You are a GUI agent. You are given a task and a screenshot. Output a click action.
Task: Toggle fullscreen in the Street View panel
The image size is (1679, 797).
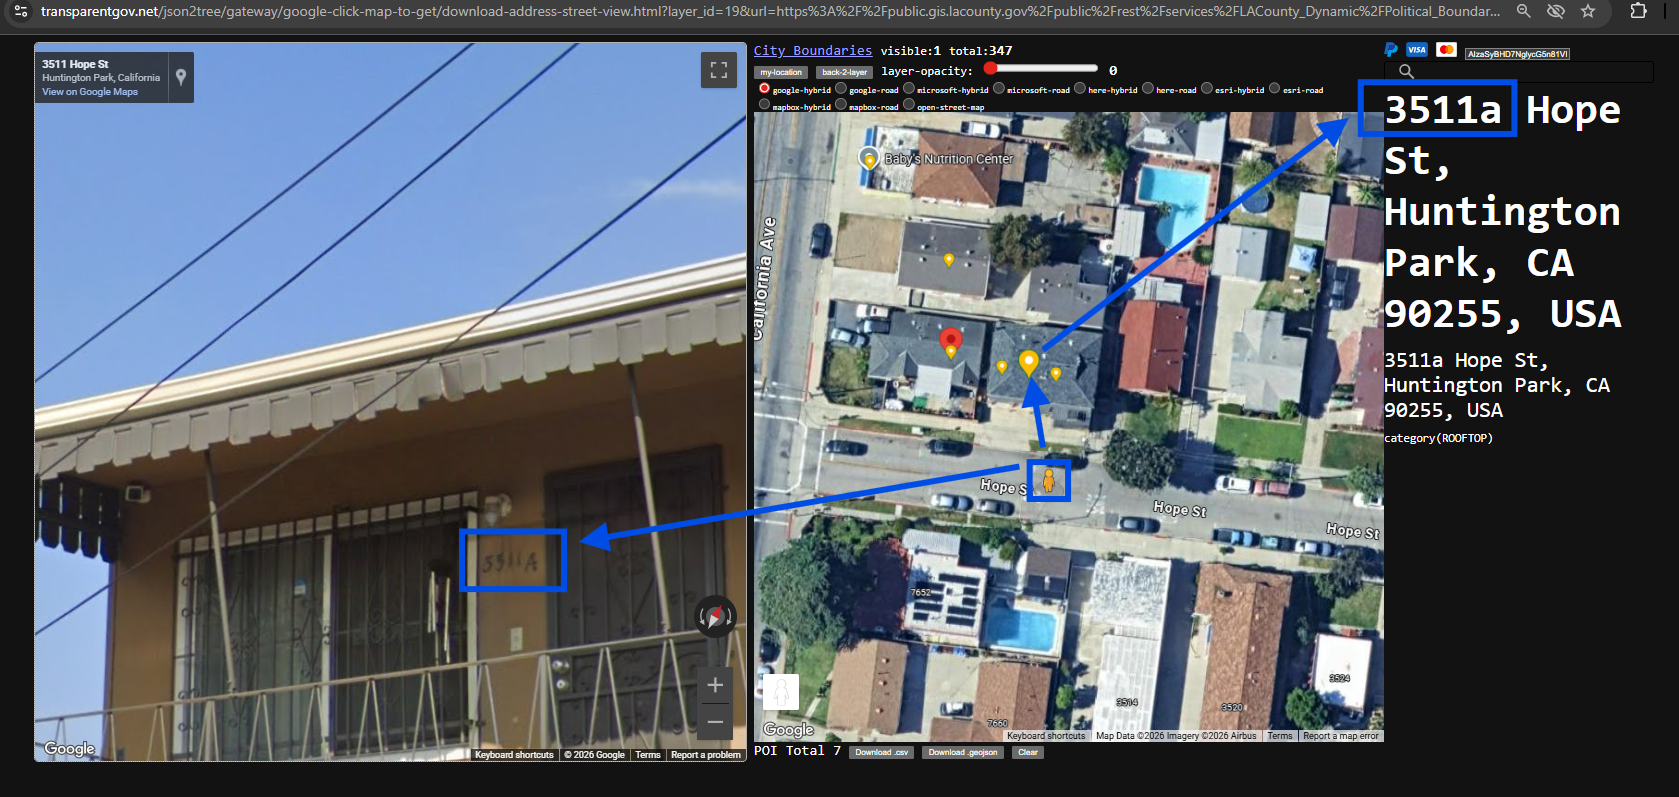tap(718, 70)
